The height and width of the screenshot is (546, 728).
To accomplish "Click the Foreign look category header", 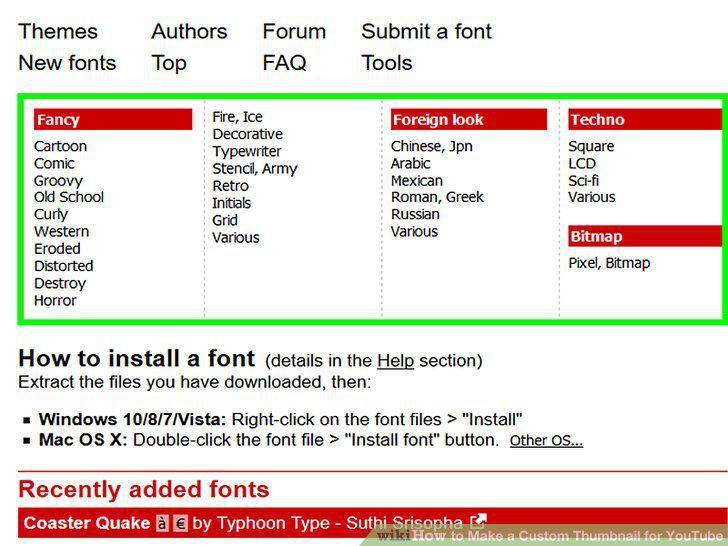I will pyautogui.click(x=469, y=119).
